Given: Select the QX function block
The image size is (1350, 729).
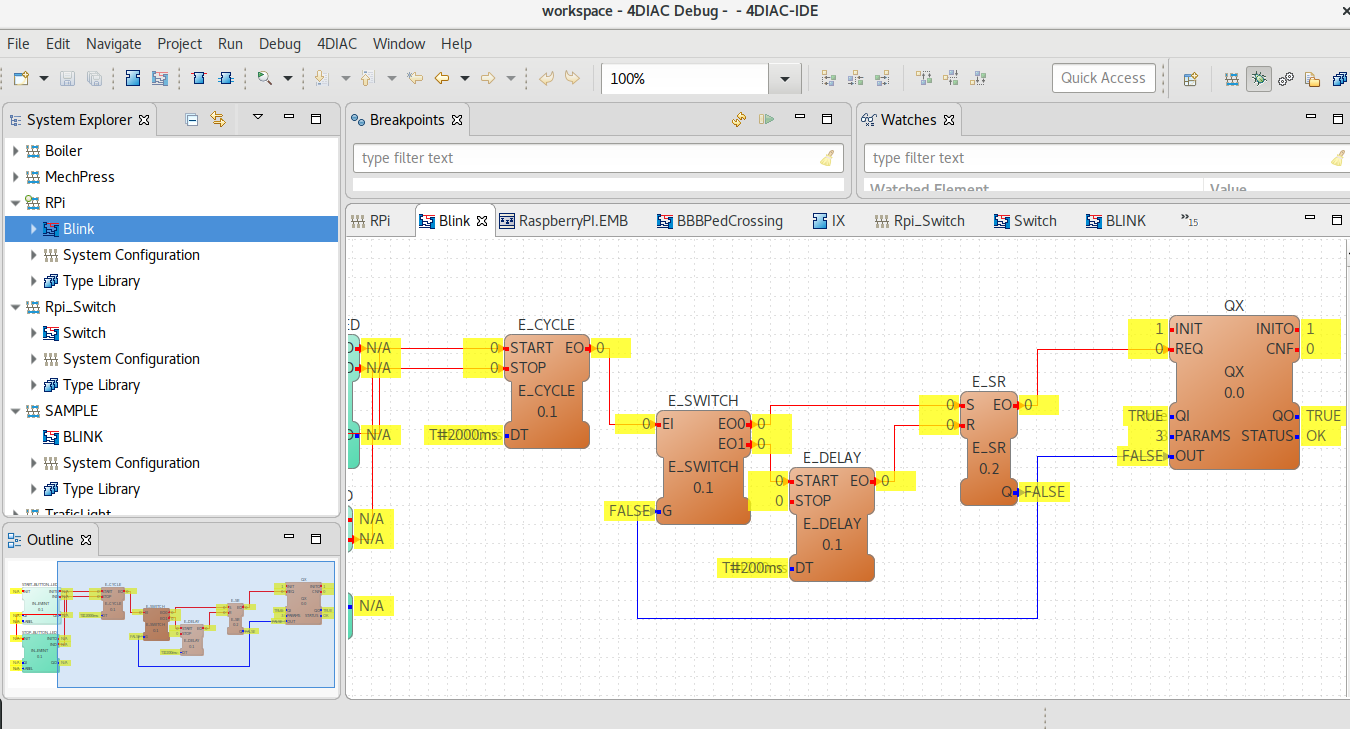Looking at the screenshot, I should tap(1234, 392).
